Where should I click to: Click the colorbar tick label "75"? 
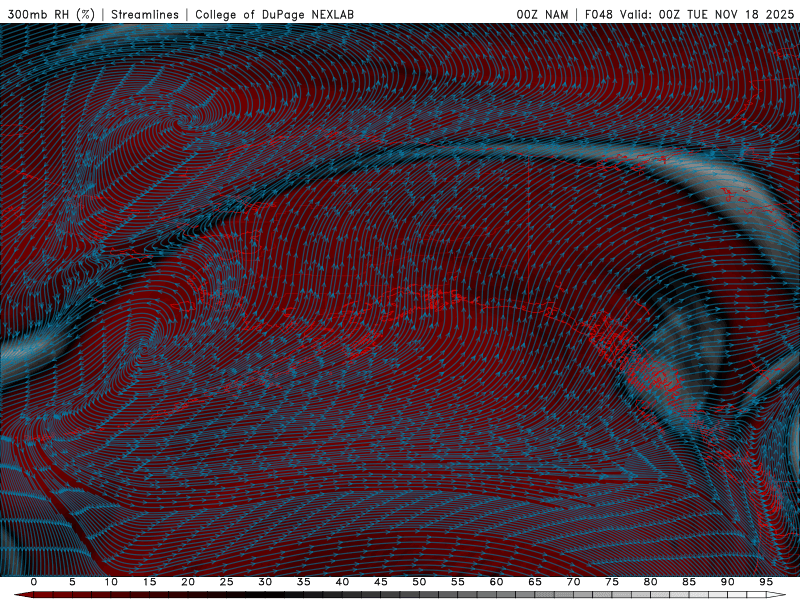[612, 582]
